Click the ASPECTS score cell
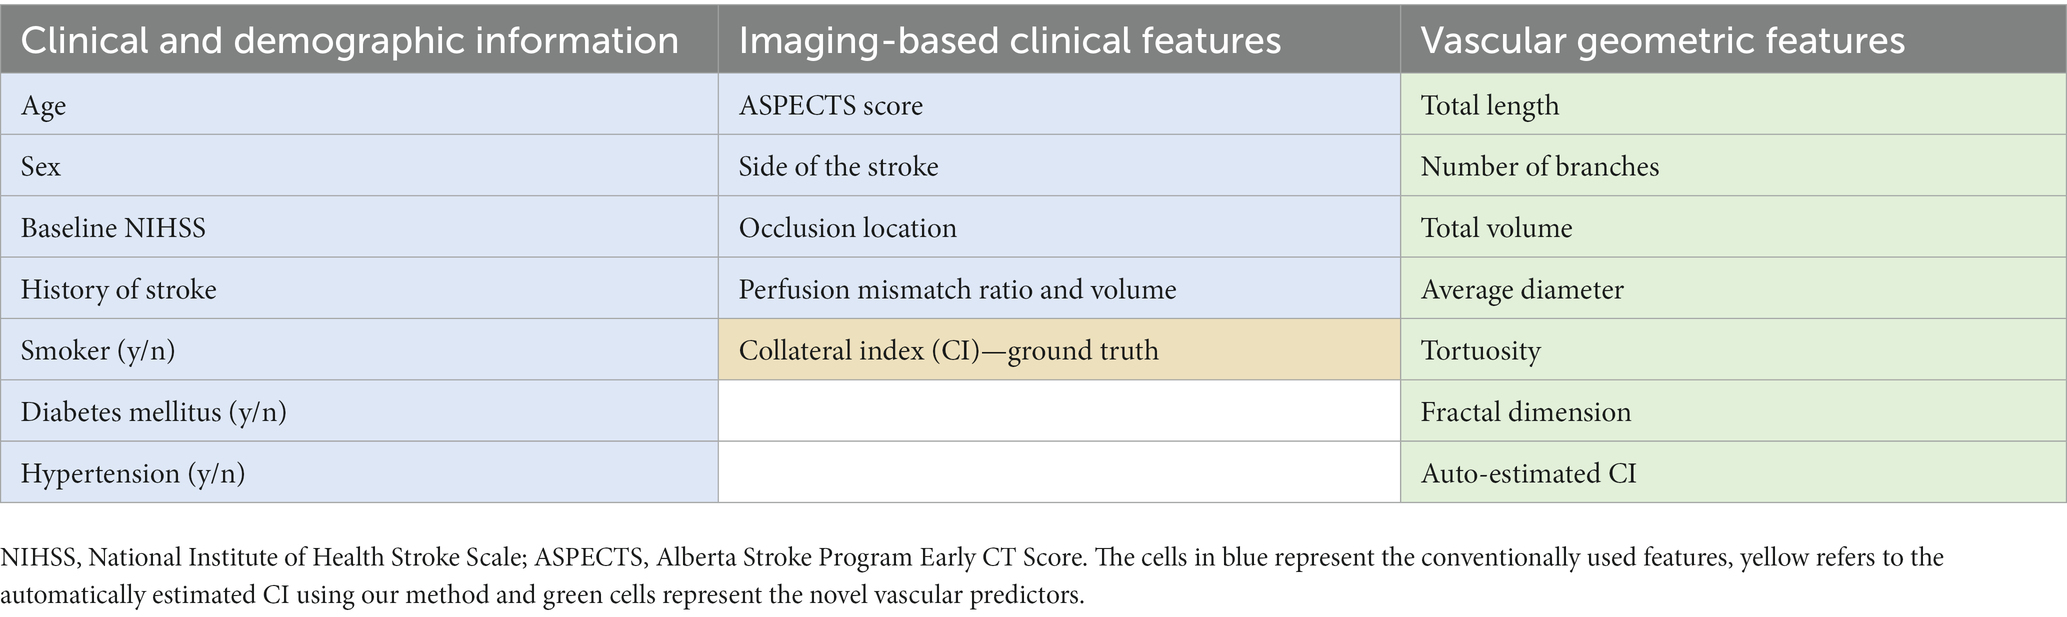This screenshot has width=2067, height=617. point(1059,104)
